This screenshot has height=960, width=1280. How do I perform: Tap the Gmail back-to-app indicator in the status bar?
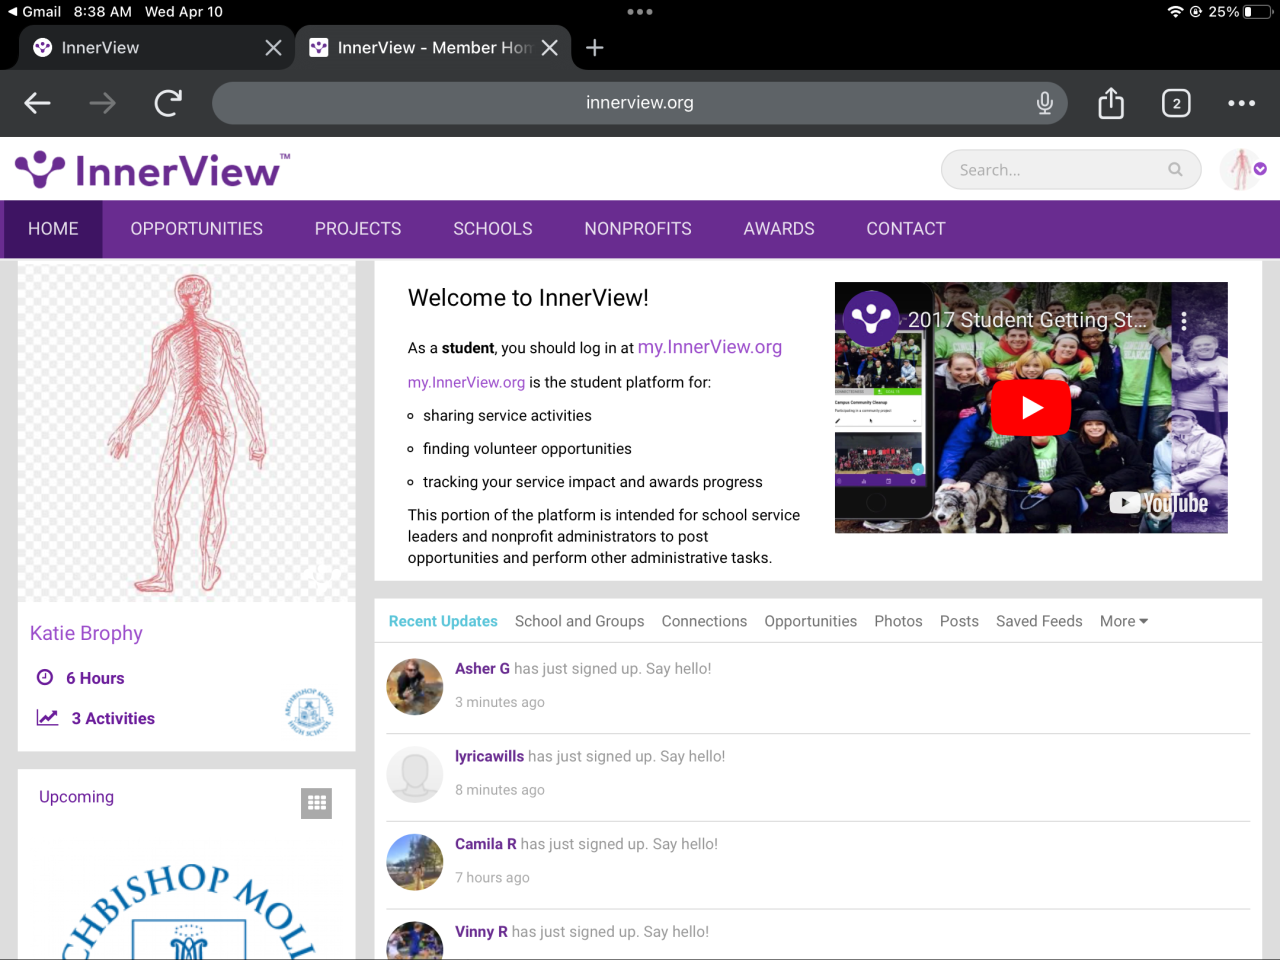[x=34, y=12]
